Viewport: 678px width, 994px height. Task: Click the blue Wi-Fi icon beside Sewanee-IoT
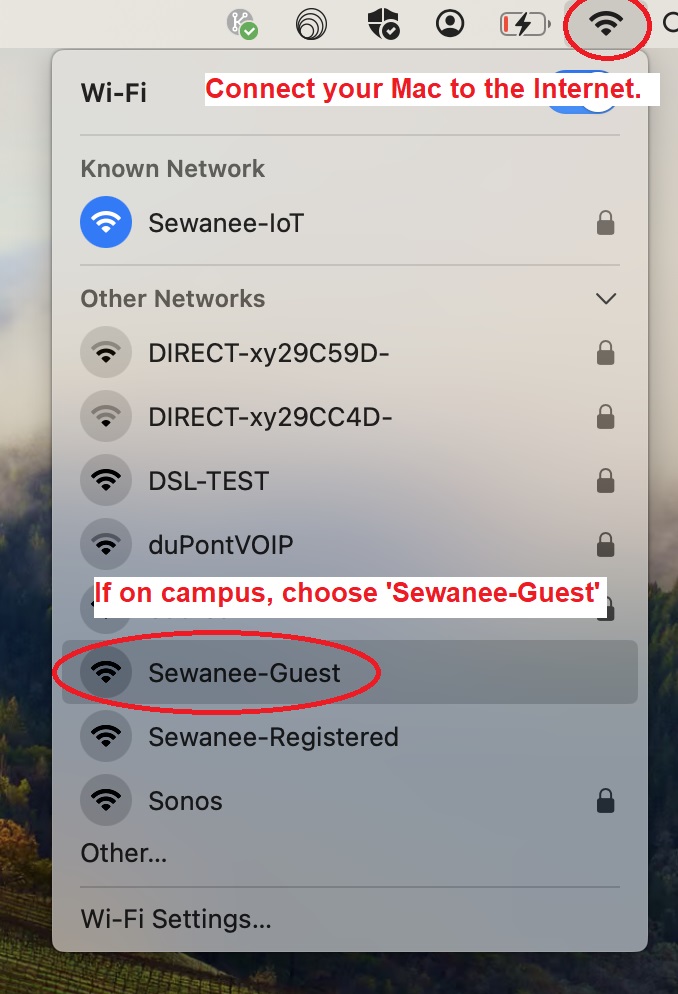(x=106, y=222)
